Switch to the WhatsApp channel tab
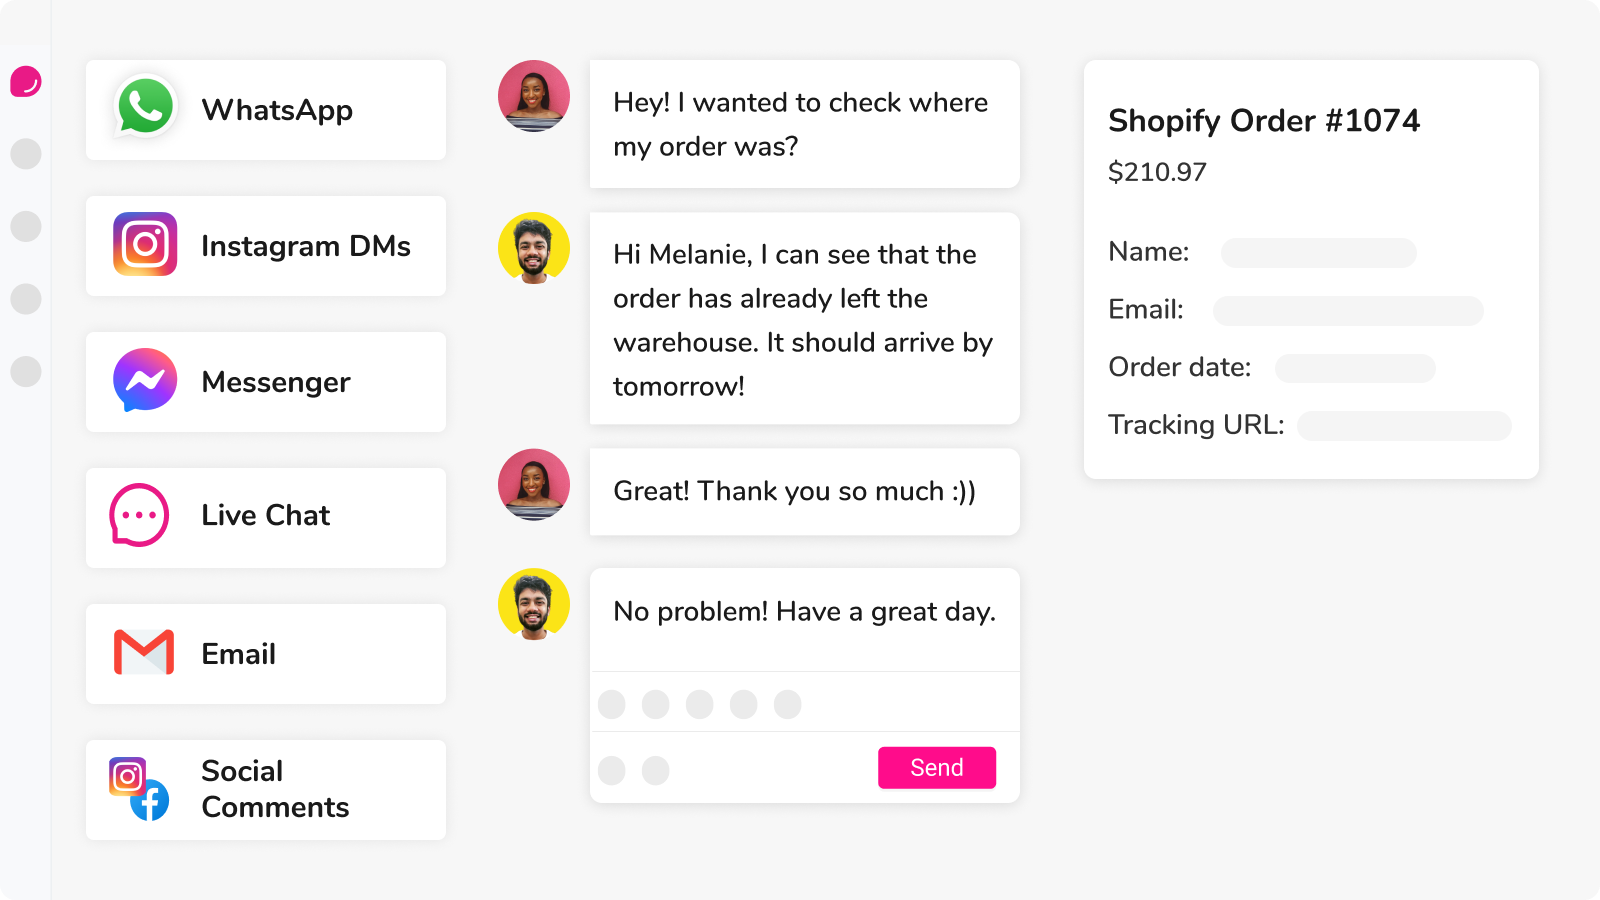This screenshot has height=900, width=1600. [265, 110]
